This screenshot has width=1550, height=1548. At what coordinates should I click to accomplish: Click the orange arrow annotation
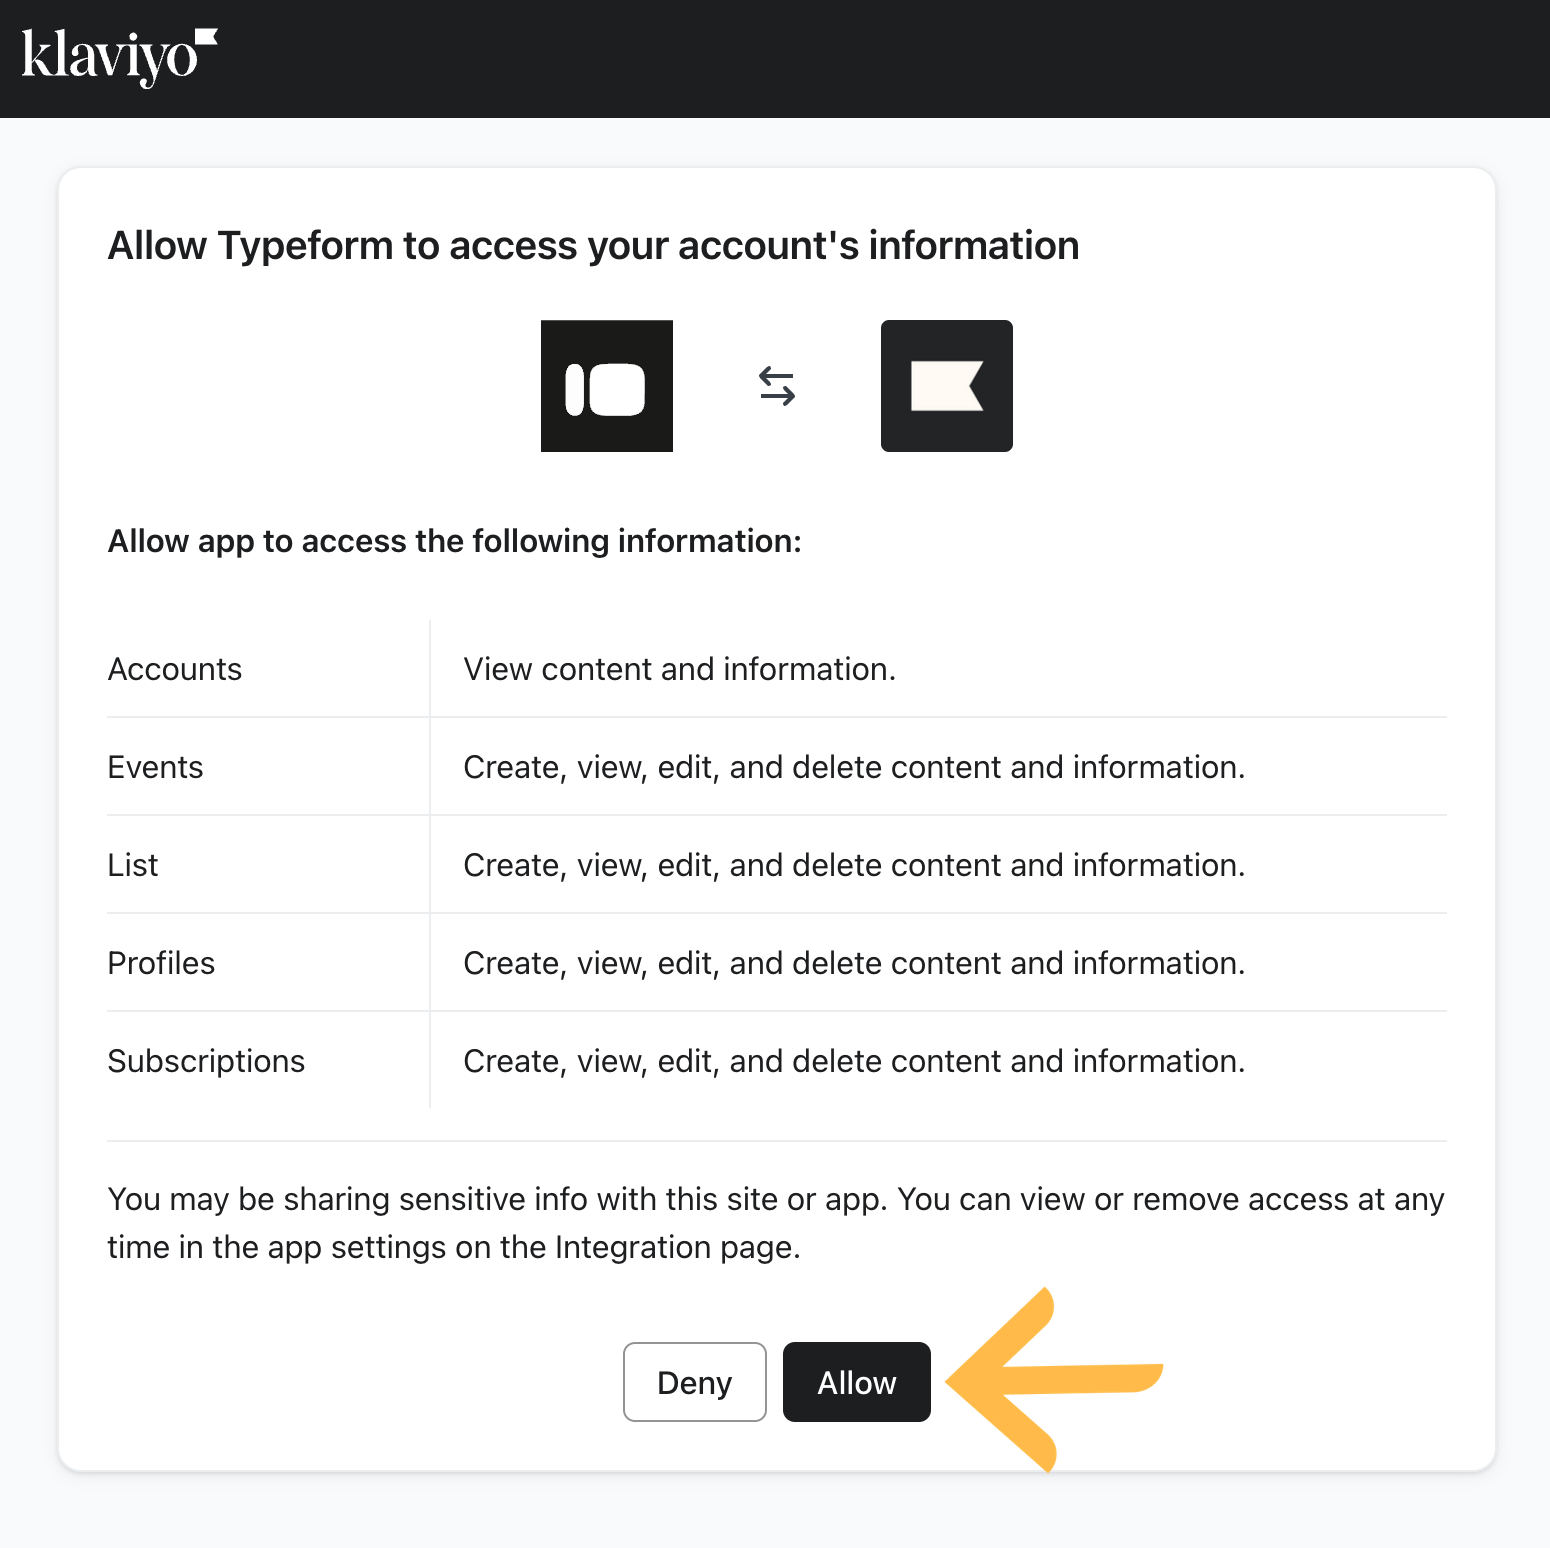[1054, 1380]
